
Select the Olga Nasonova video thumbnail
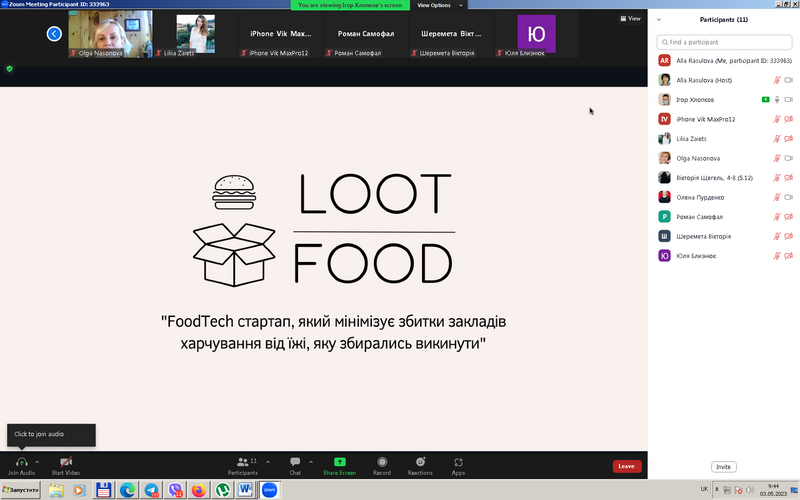110,34
